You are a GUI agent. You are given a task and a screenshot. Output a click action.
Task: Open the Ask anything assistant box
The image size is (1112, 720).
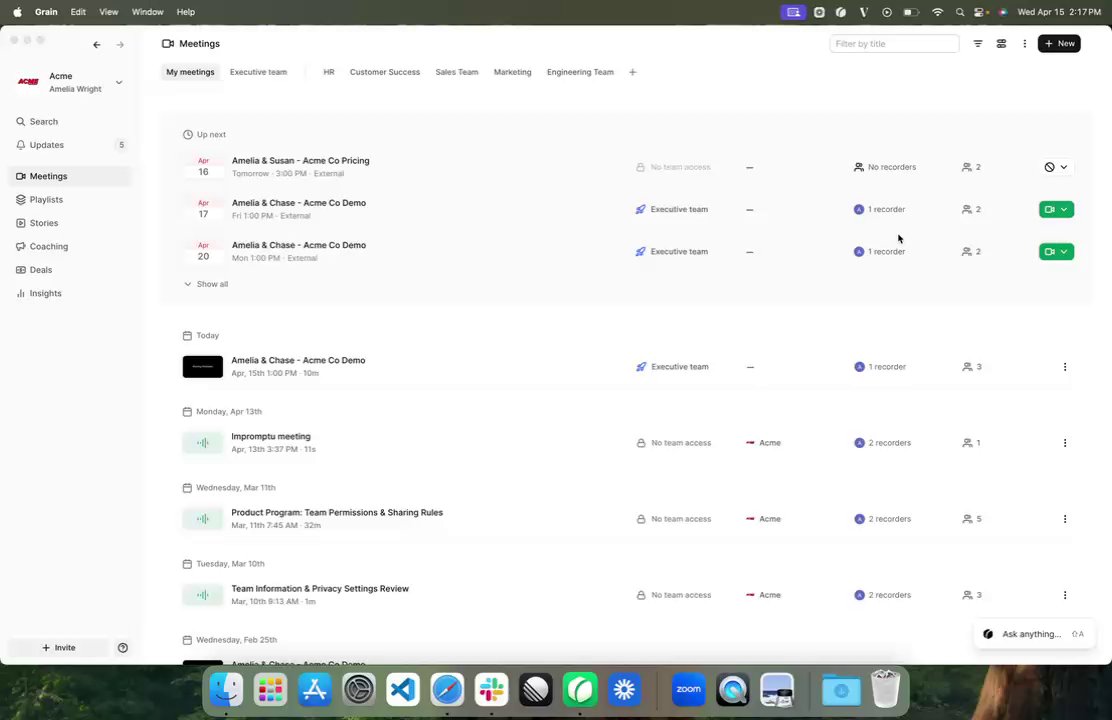(x=1034, y=634)
